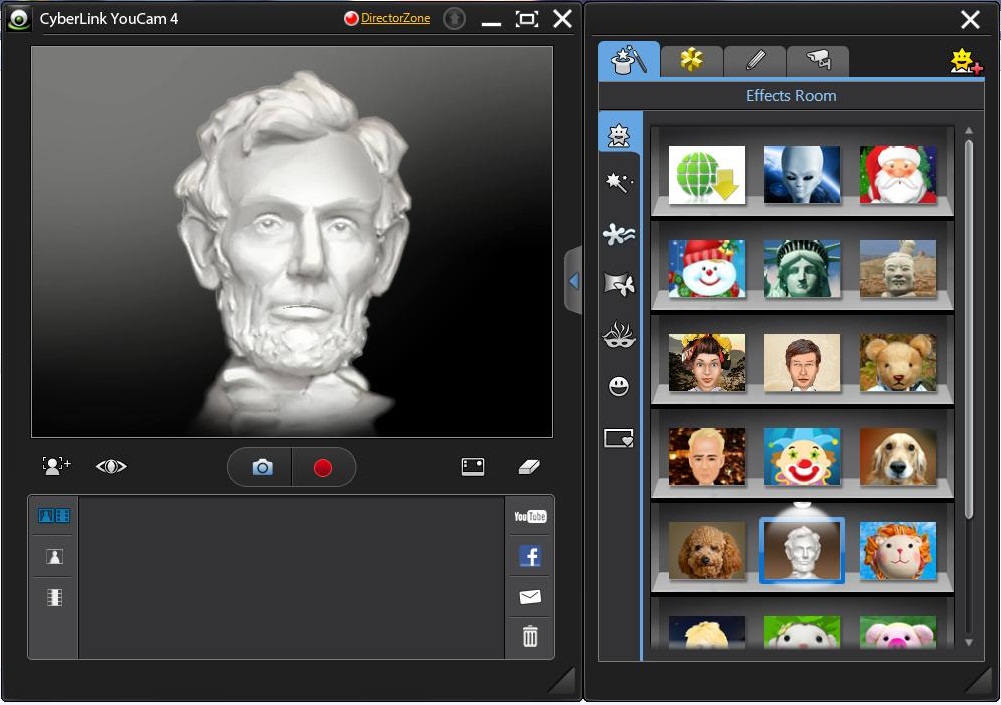Select the Avatars category in sidebar
Screen dimensions: 1001x705
[x=619, y=135]
